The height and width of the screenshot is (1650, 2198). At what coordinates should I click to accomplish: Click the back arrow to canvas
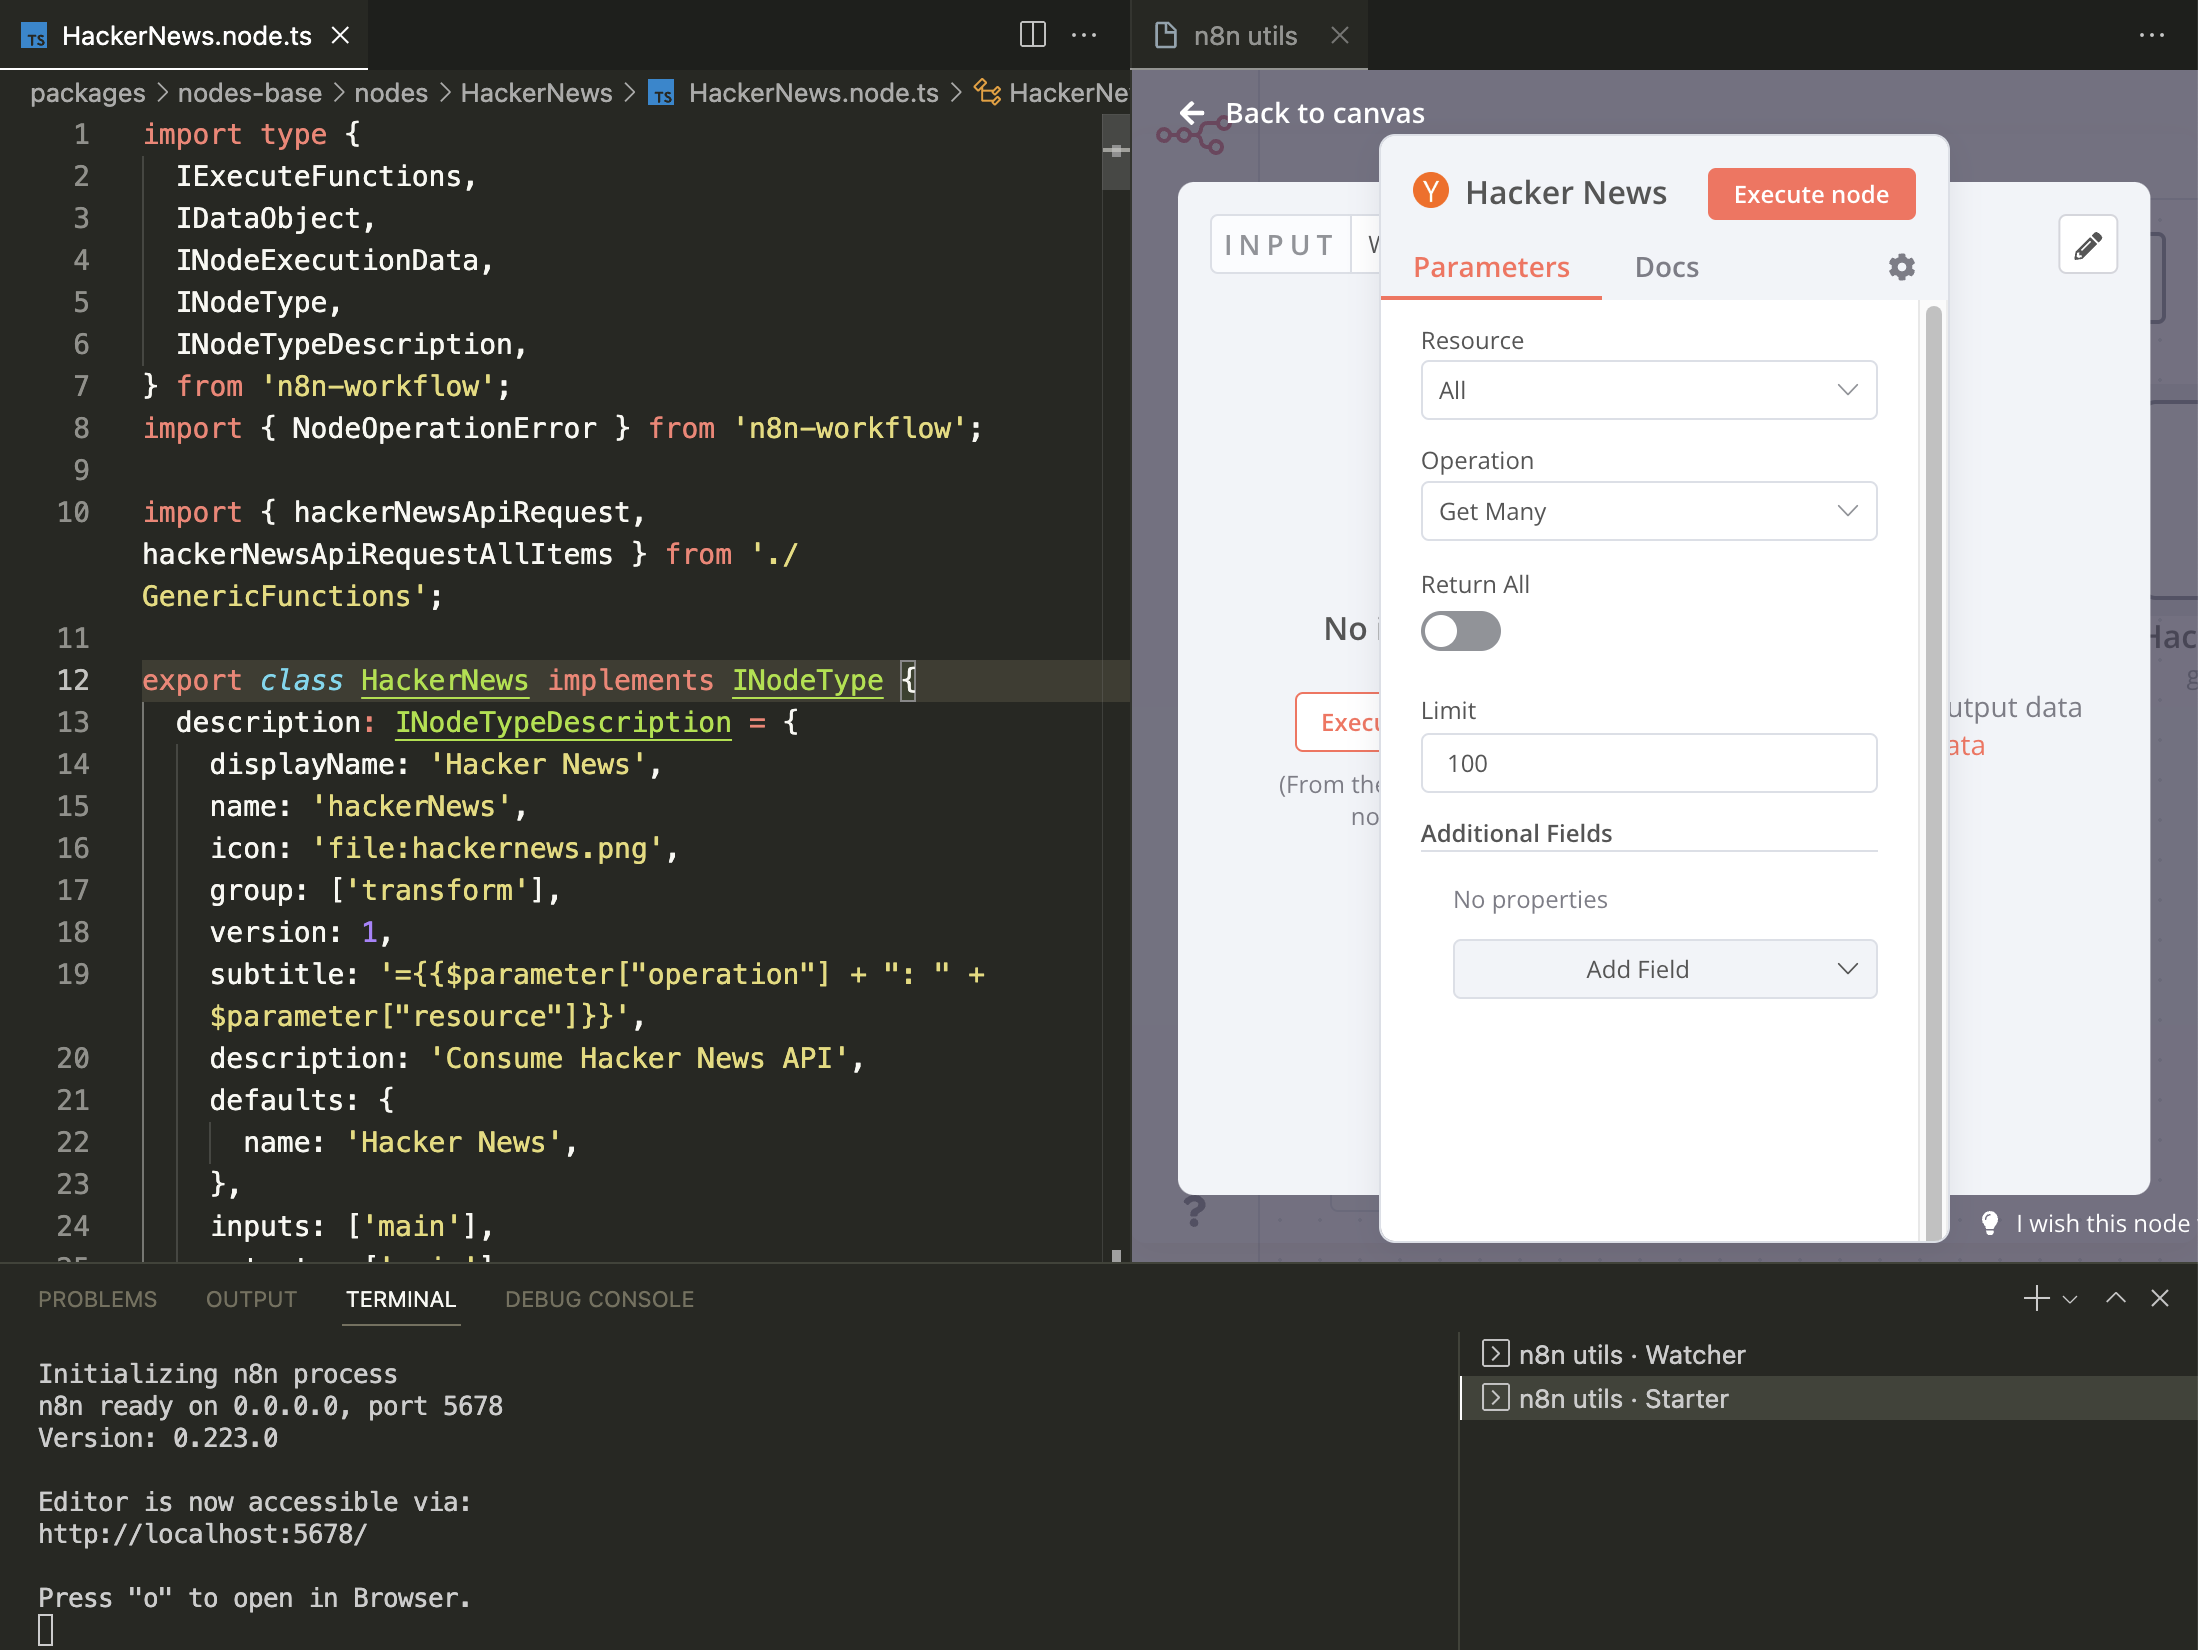(x=1192, y=113)
